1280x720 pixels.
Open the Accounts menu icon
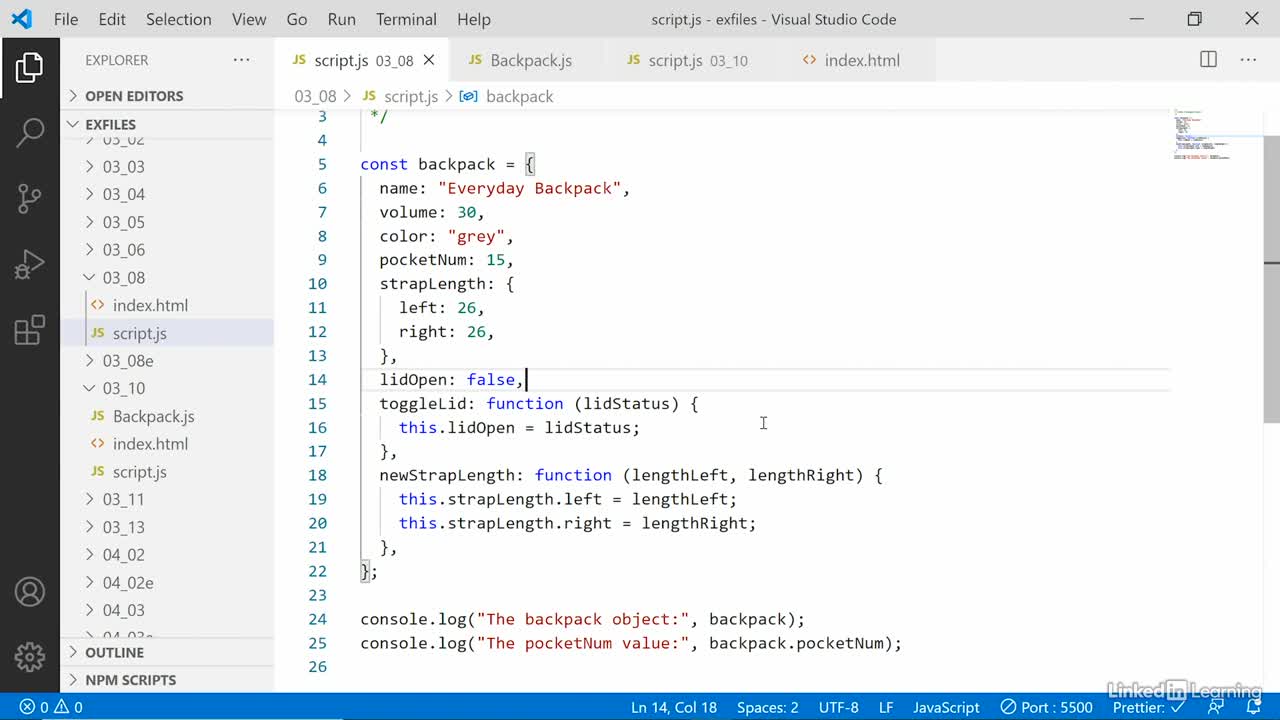(x=29, y=592)
